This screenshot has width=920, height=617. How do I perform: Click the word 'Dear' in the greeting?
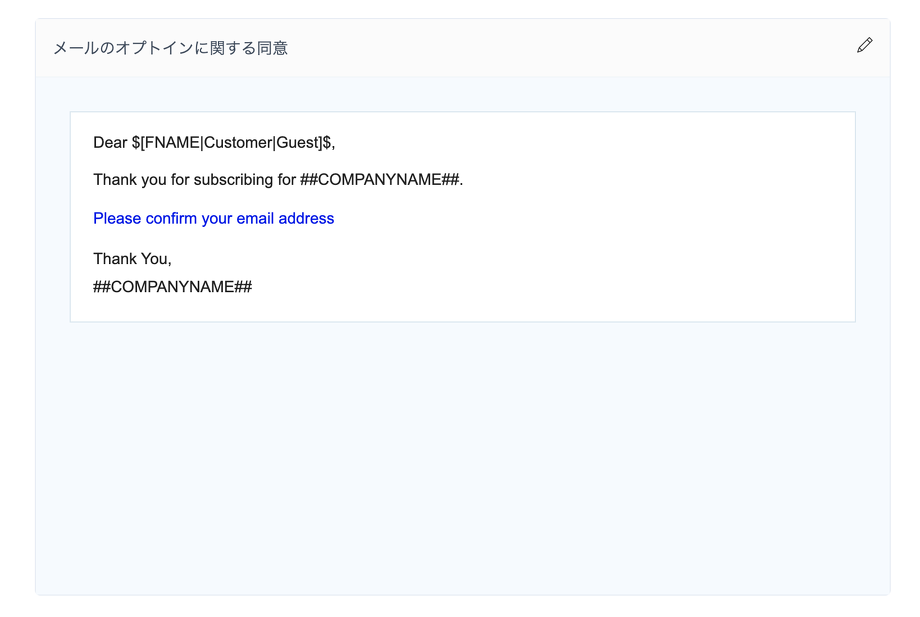[x=110, y=142]
